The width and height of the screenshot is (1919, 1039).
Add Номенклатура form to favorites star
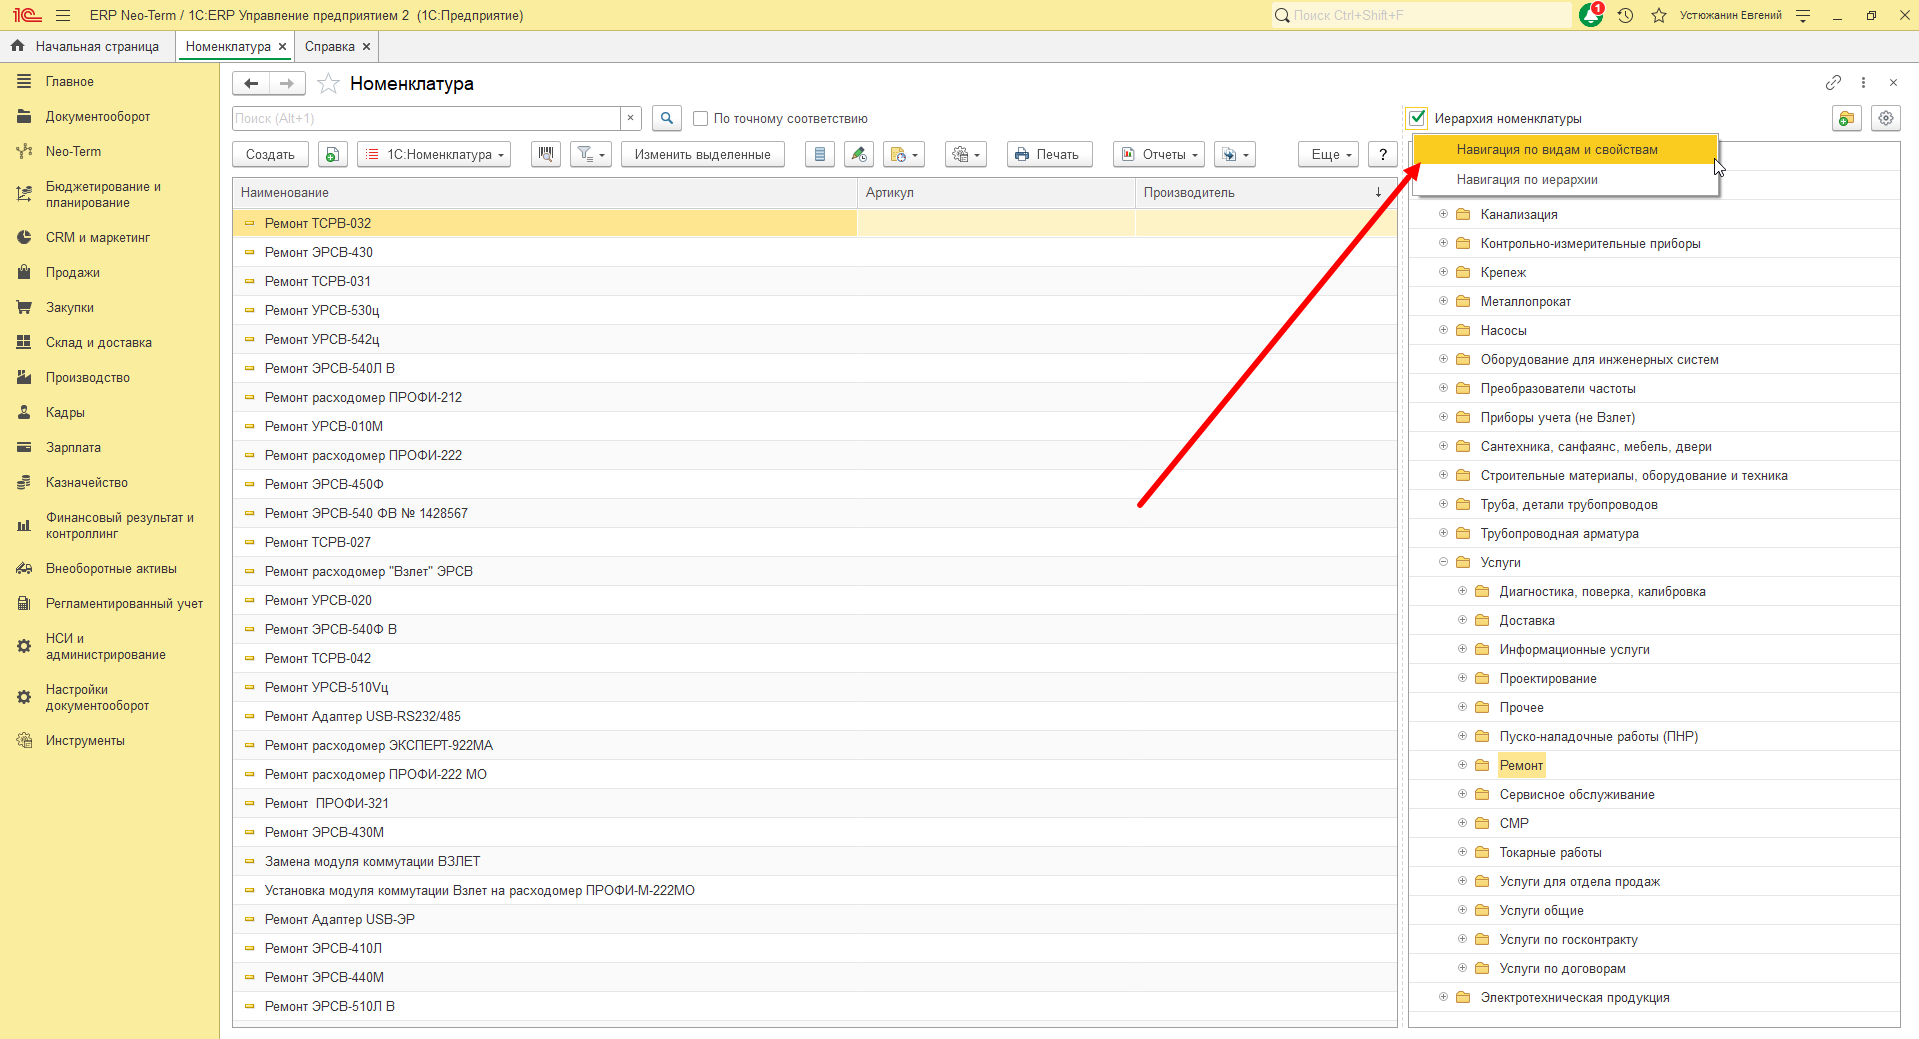[x=328, y=84]
